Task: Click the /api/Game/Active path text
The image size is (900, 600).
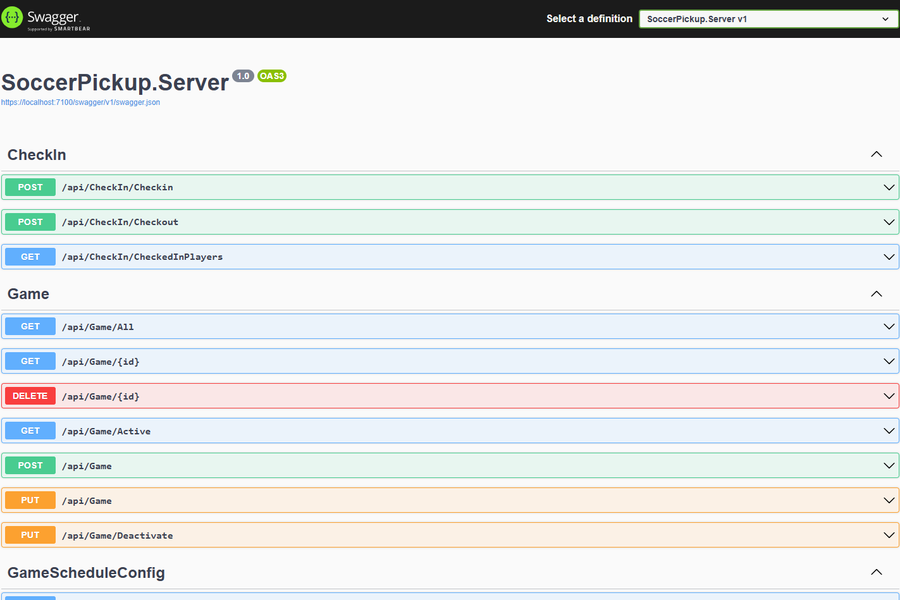Action: [x=106, y=431]
